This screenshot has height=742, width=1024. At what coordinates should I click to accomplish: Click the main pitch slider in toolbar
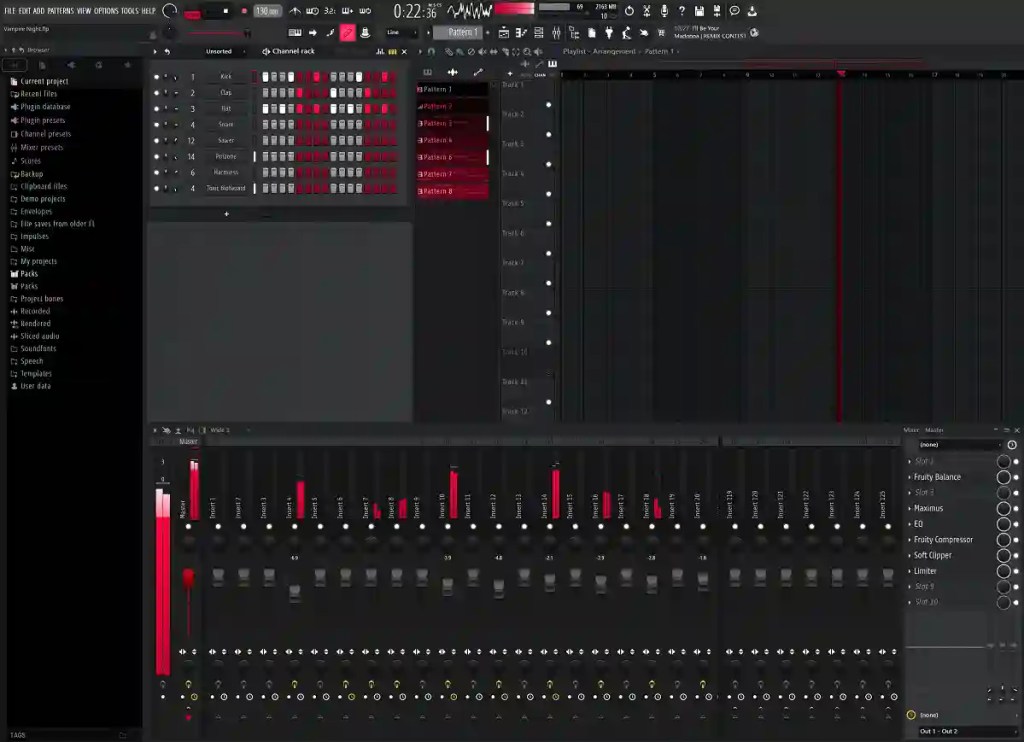tap(219, 33)
